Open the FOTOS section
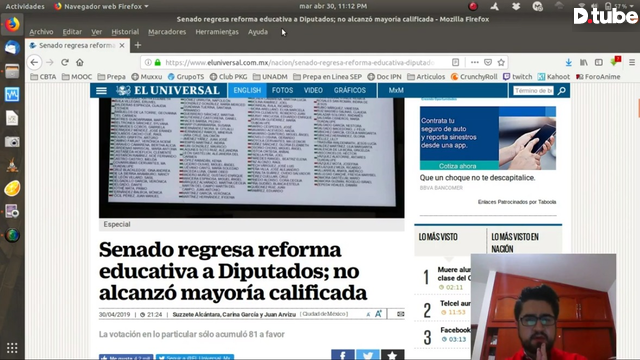This screenshot has width=640, height=360. [x=282, y=91]
